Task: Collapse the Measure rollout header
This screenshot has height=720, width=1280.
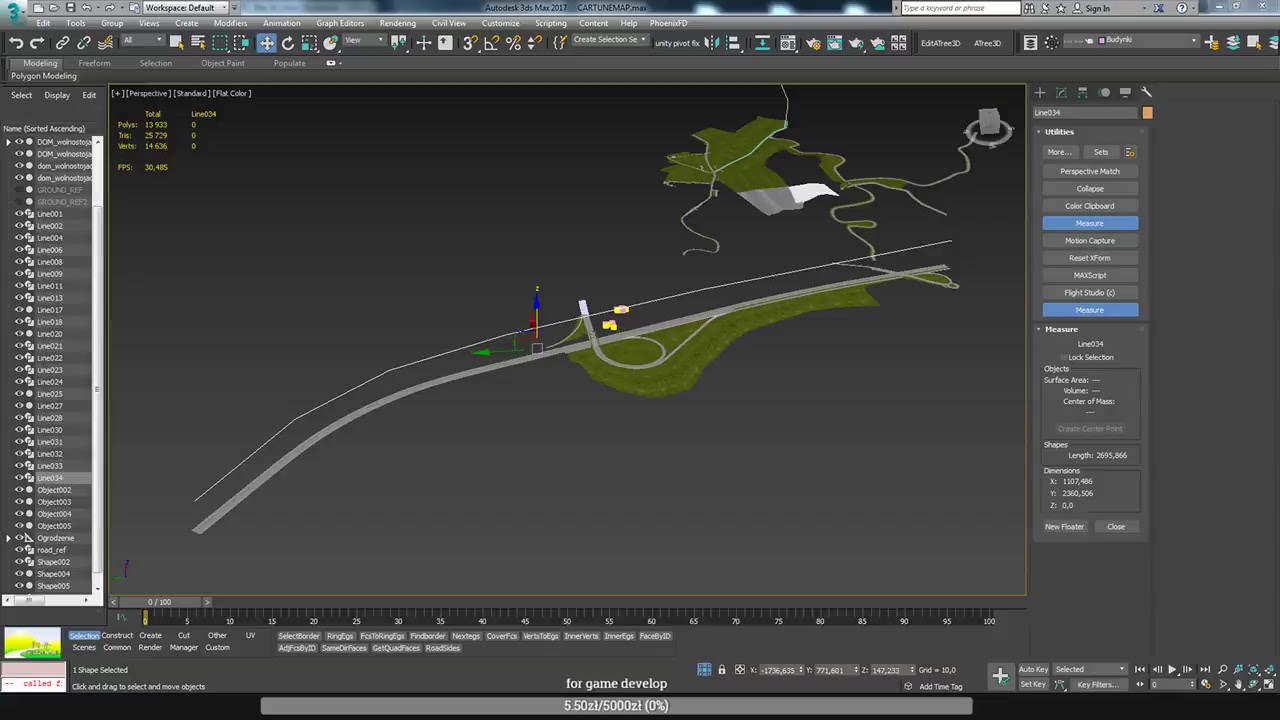Action: (x=1061, y=329)
